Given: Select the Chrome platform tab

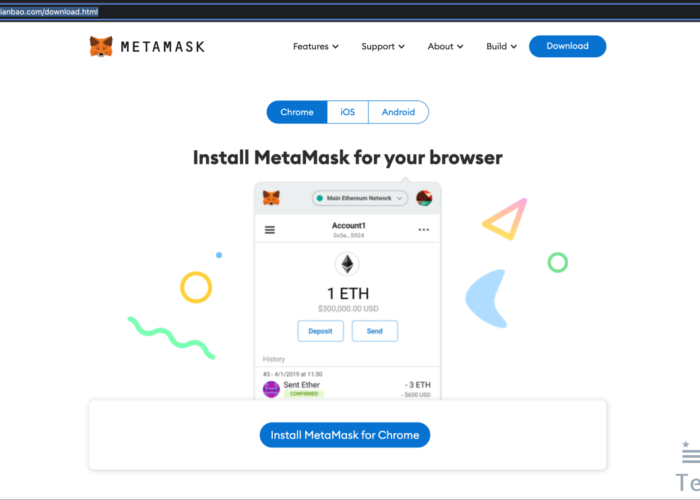Looking at the screenshot, I should point(297,112).
